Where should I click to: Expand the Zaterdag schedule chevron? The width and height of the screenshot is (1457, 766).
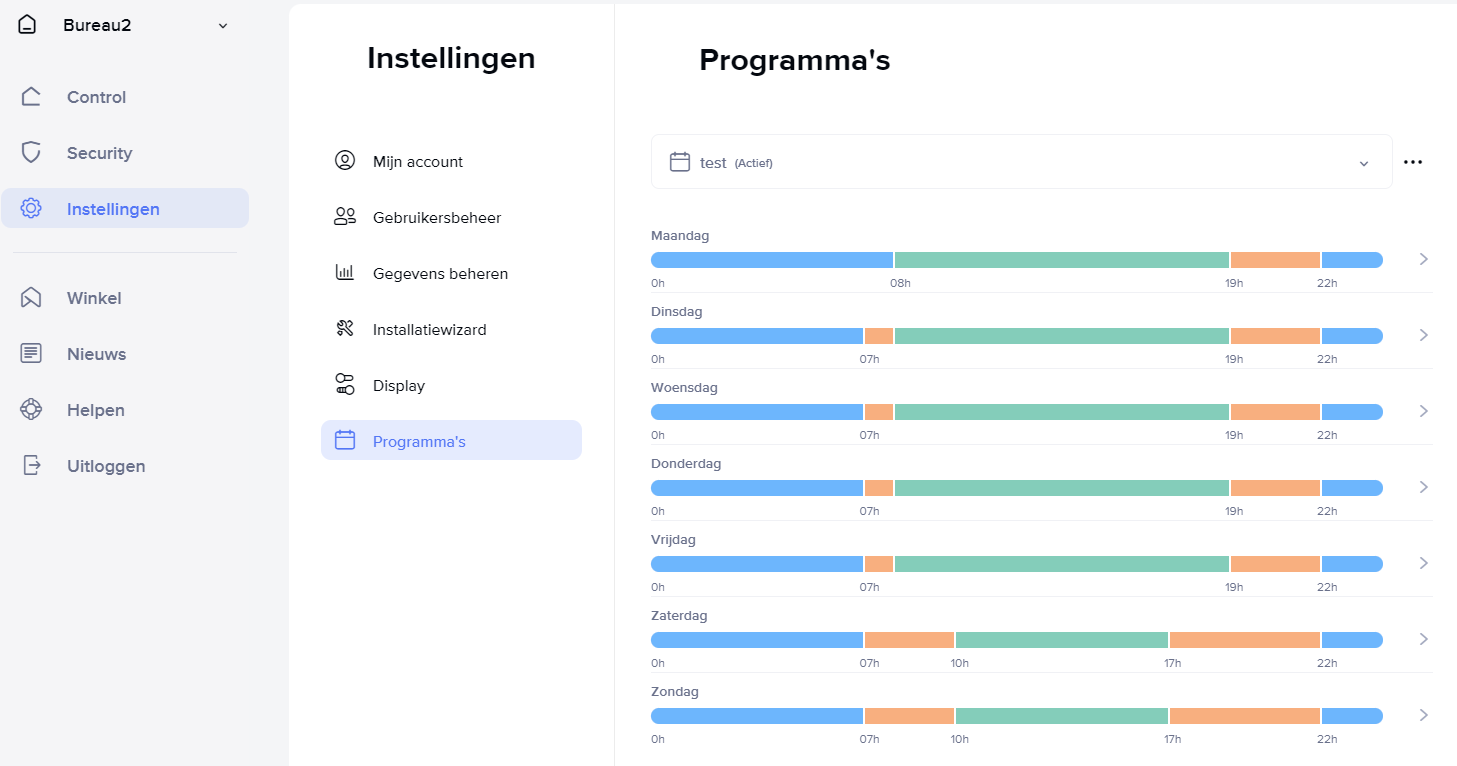pyautogui.click(x=1424, y=640)
